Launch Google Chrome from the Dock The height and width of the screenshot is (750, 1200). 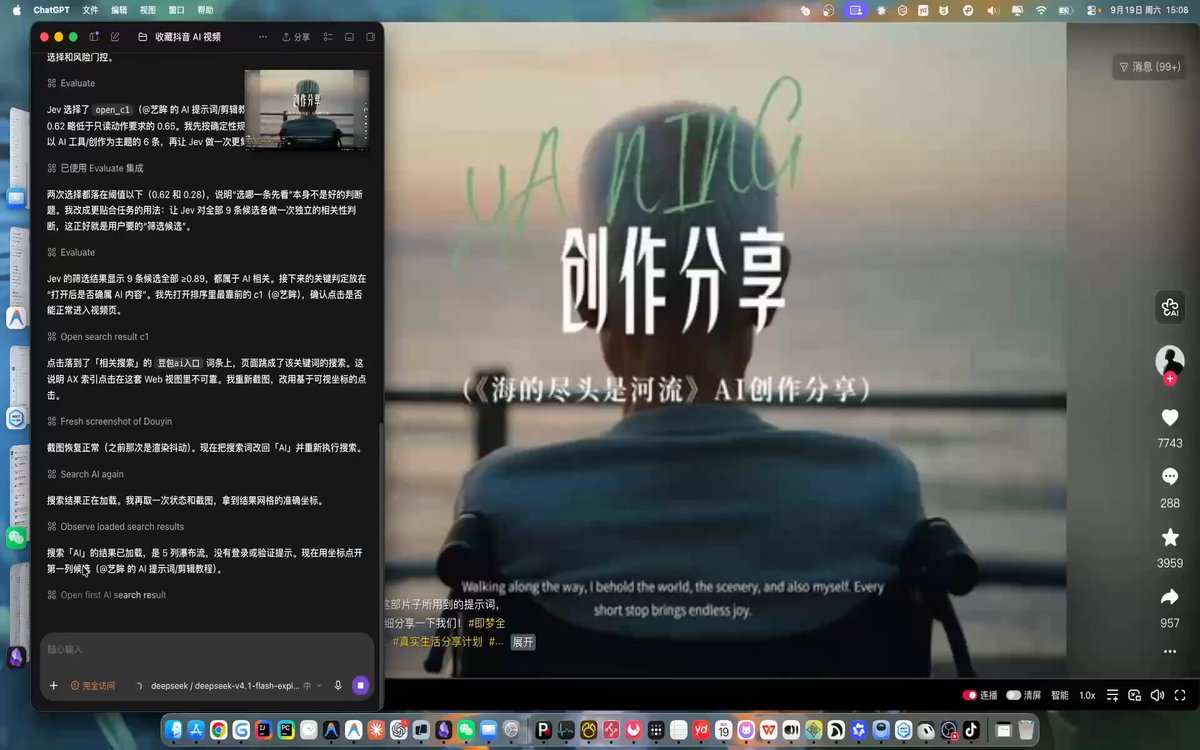218,730
